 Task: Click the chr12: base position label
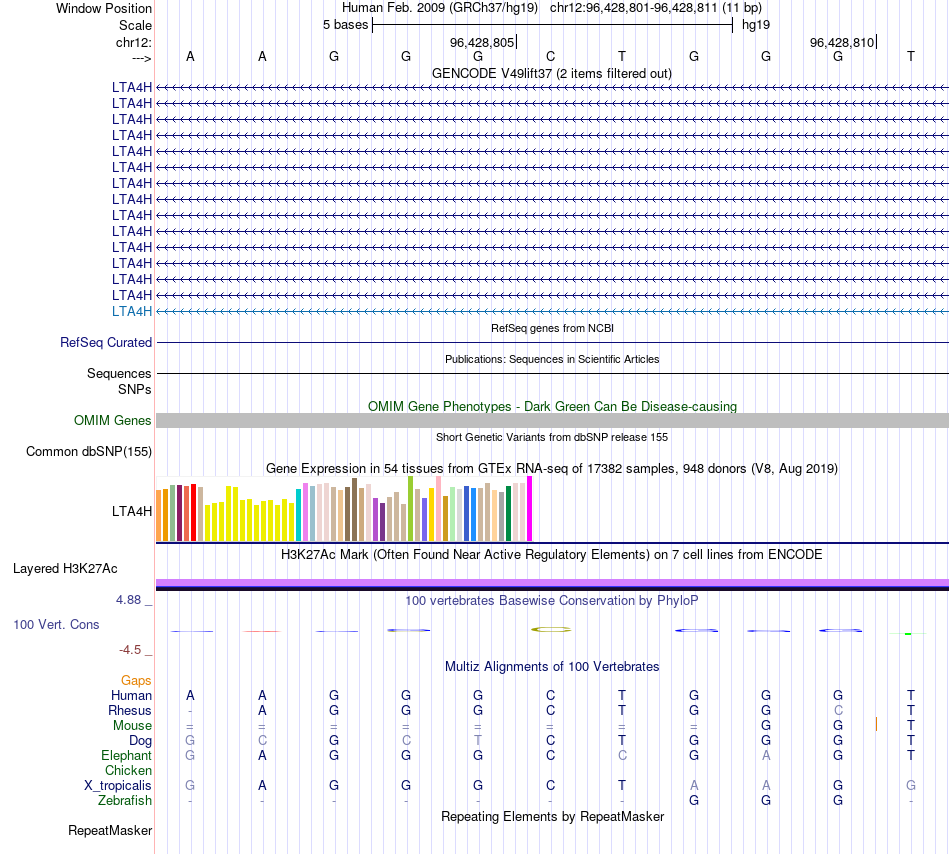coord(133,42)
